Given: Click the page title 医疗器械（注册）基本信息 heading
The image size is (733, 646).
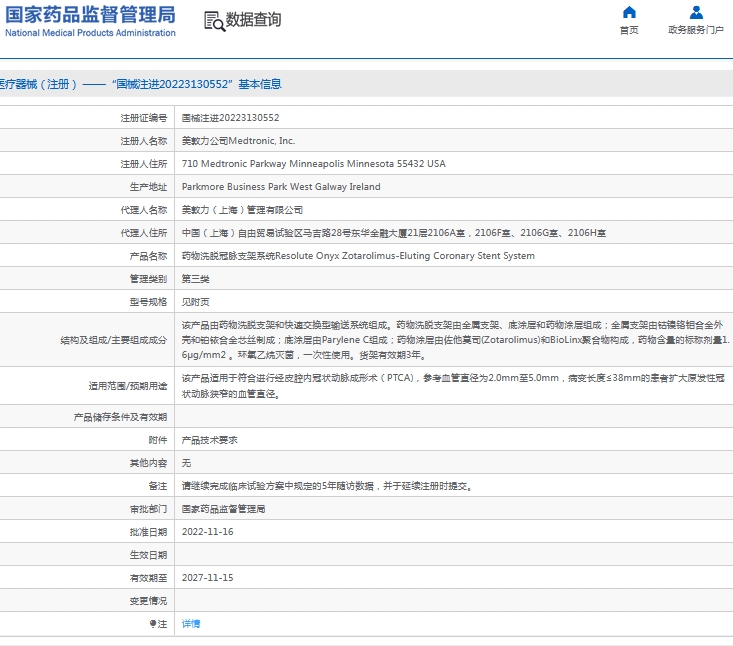Looking at the screenshot, I should pyautogui.click(x=140, y=84).
